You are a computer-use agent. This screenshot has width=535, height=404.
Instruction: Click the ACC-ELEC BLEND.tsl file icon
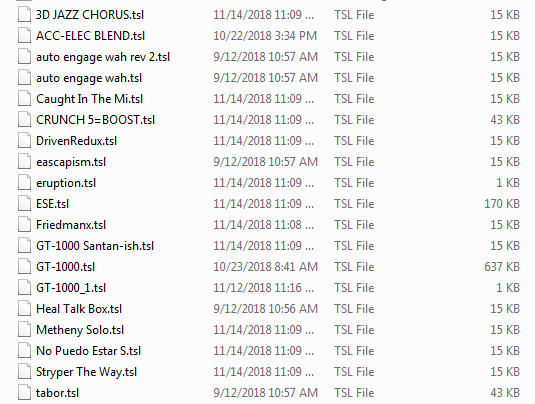[24, 36]
